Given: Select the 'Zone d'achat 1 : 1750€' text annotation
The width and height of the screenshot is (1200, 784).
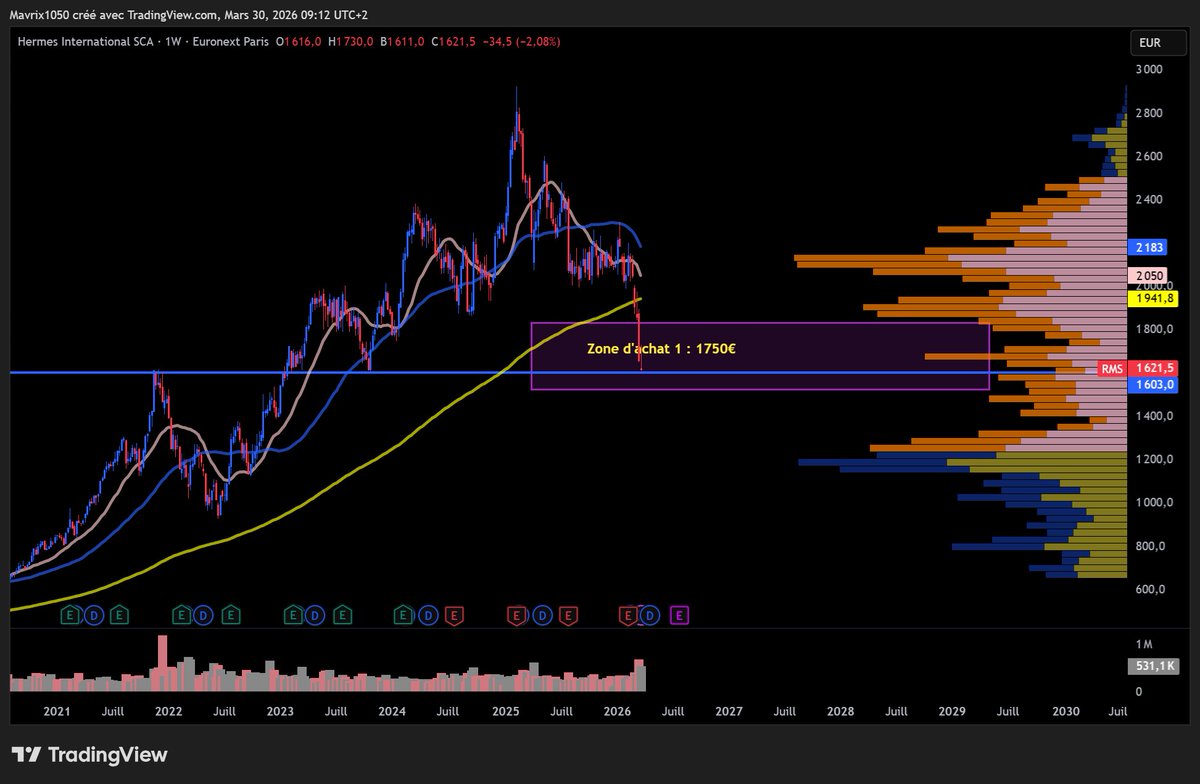Looking at the screenshot, I should pos(662,350).
